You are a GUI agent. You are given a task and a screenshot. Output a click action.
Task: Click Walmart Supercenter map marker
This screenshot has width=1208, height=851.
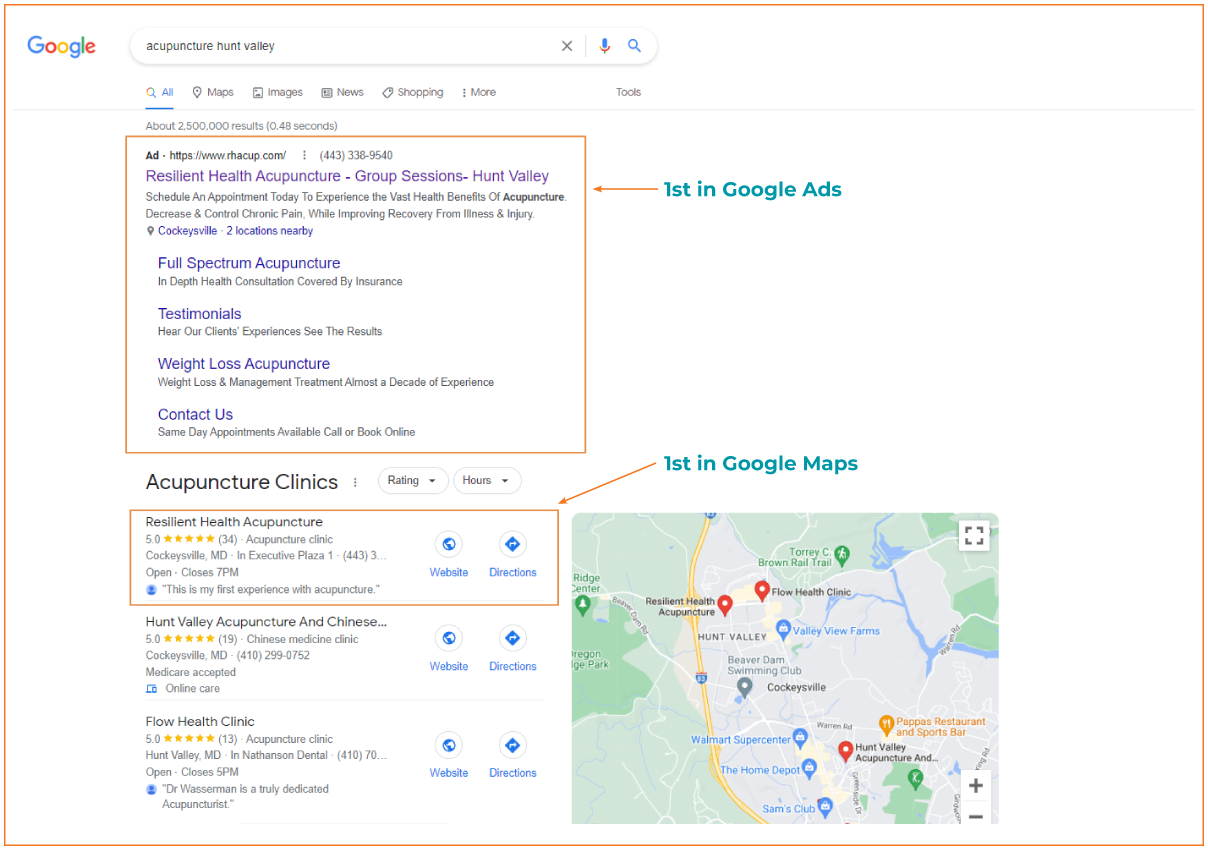799,739
